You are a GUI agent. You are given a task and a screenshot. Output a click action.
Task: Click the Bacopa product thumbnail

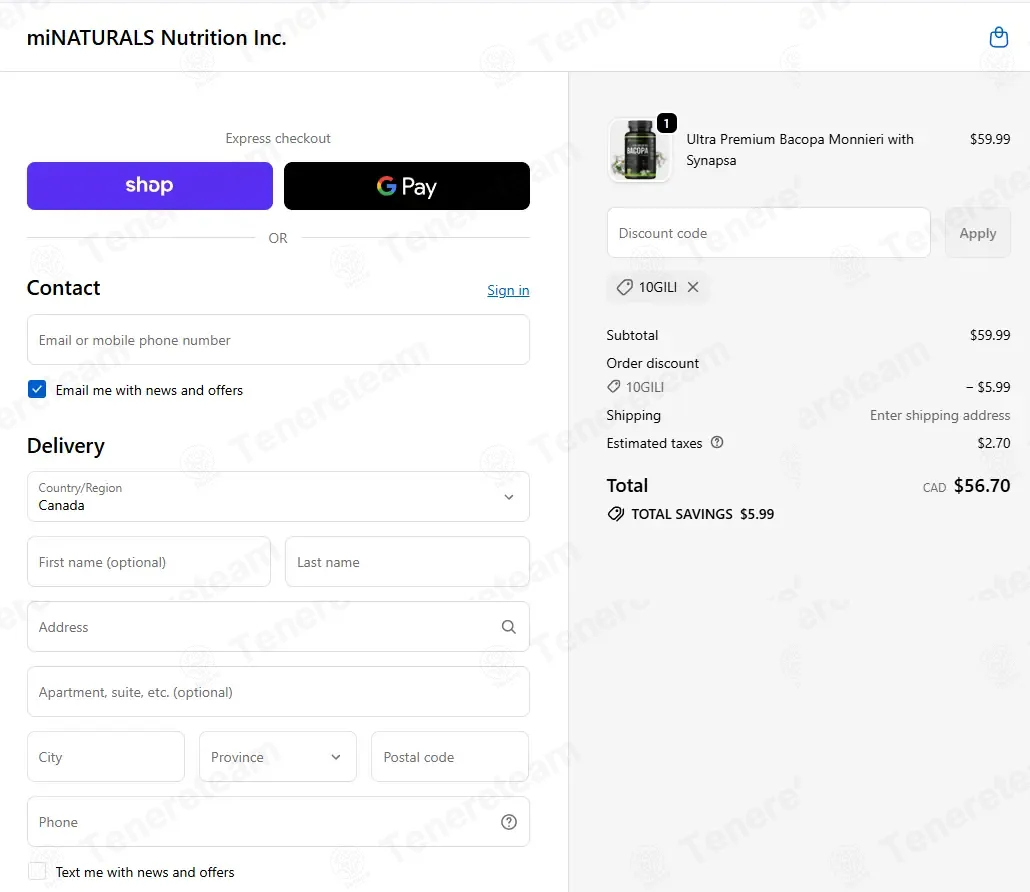click(x=640, y=150)
